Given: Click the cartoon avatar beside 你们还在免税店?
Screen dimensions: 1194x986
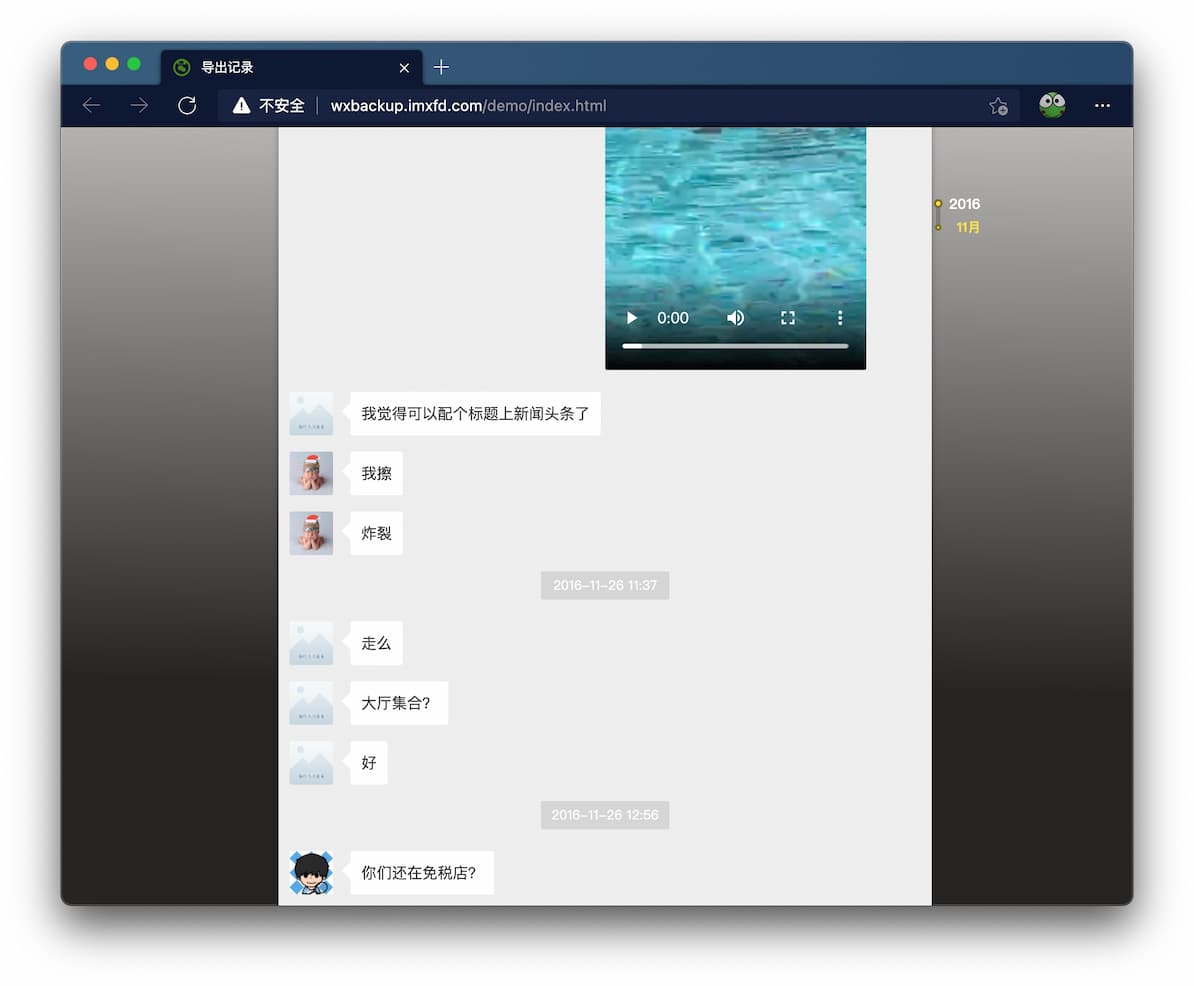Looking at the screenshot, I should pos(311,873).
